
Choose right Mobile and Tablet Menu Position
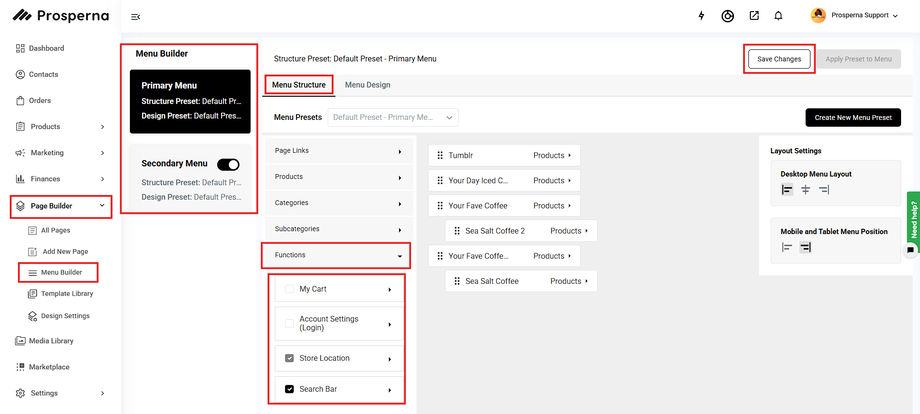click(x=805, y=247)
